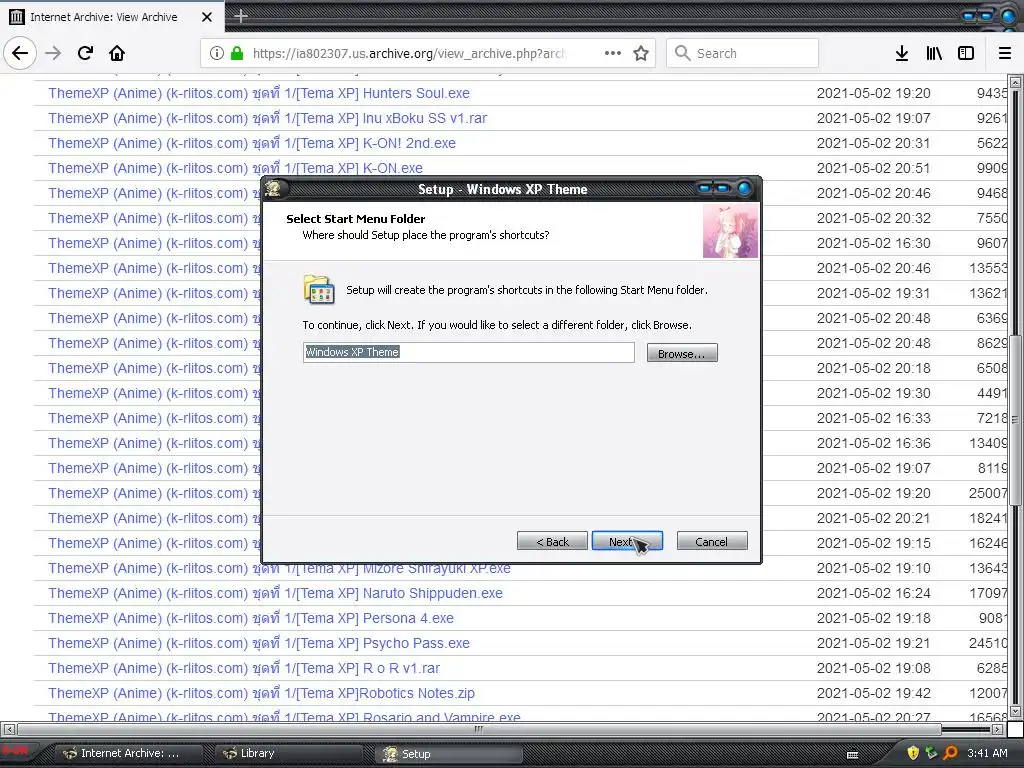1024x768 pixels.
Task: Click Next in the Setup wizard
Action: 627,541
